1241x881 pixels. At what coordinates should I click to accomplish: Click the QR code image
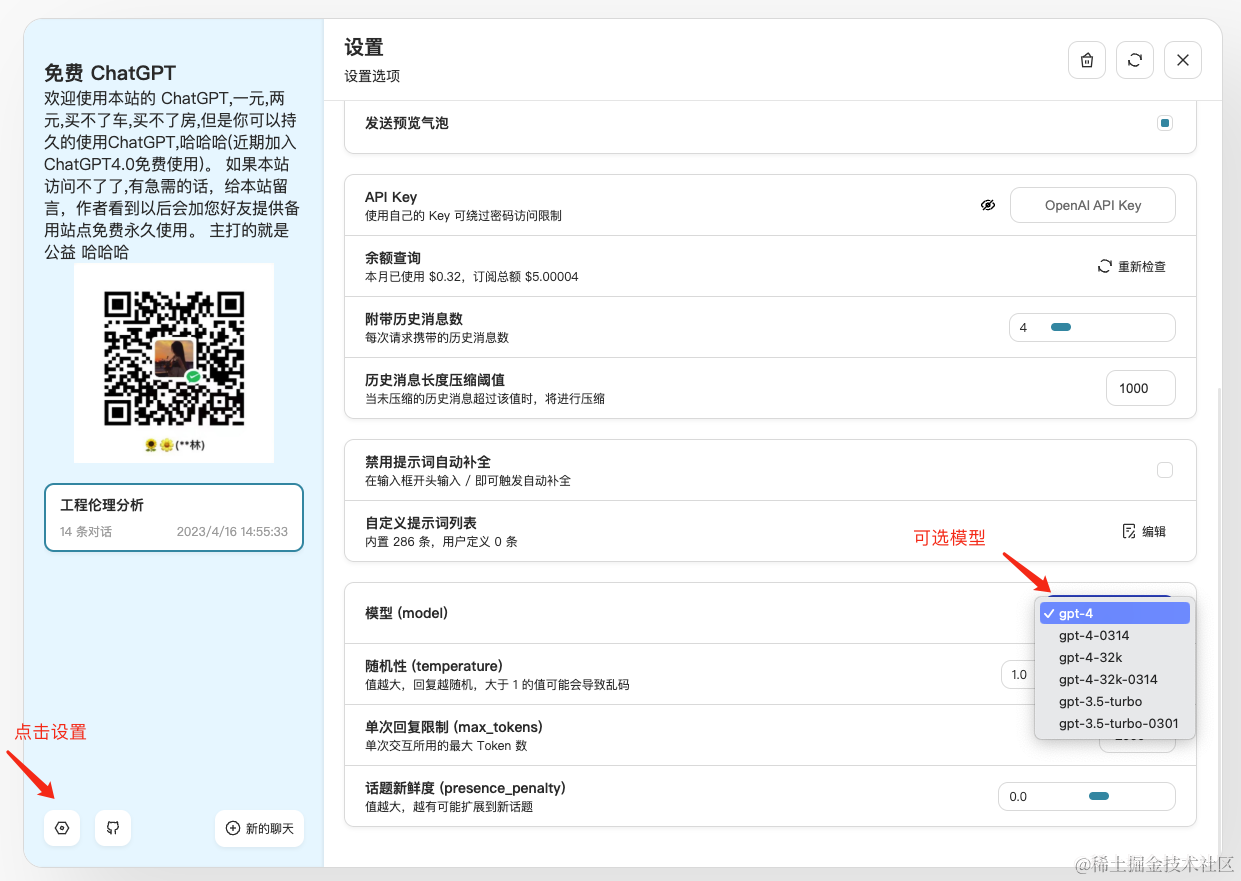coord(174,363)
